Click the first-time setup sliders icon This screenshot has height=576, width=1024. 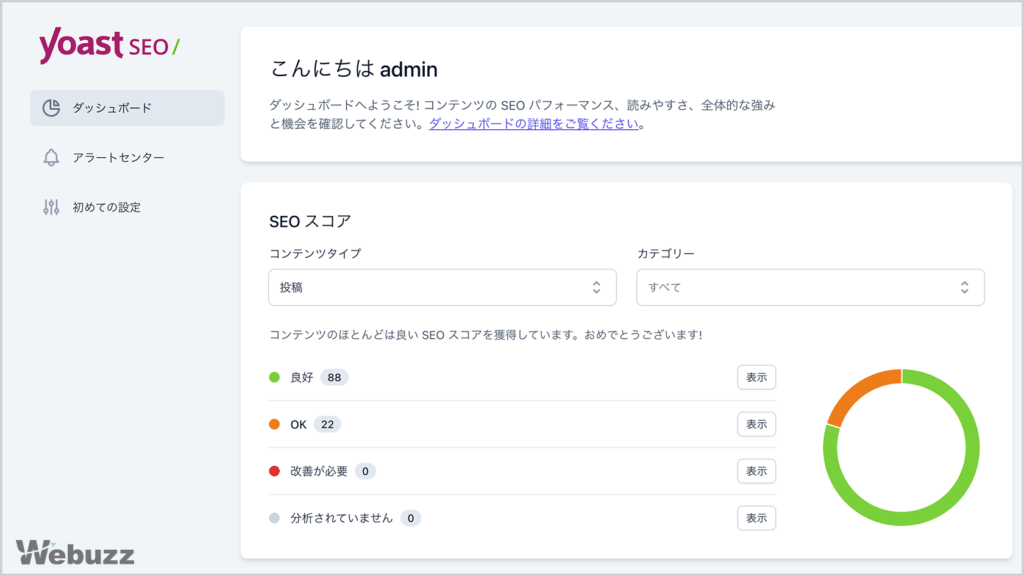(x=52, y=207)
